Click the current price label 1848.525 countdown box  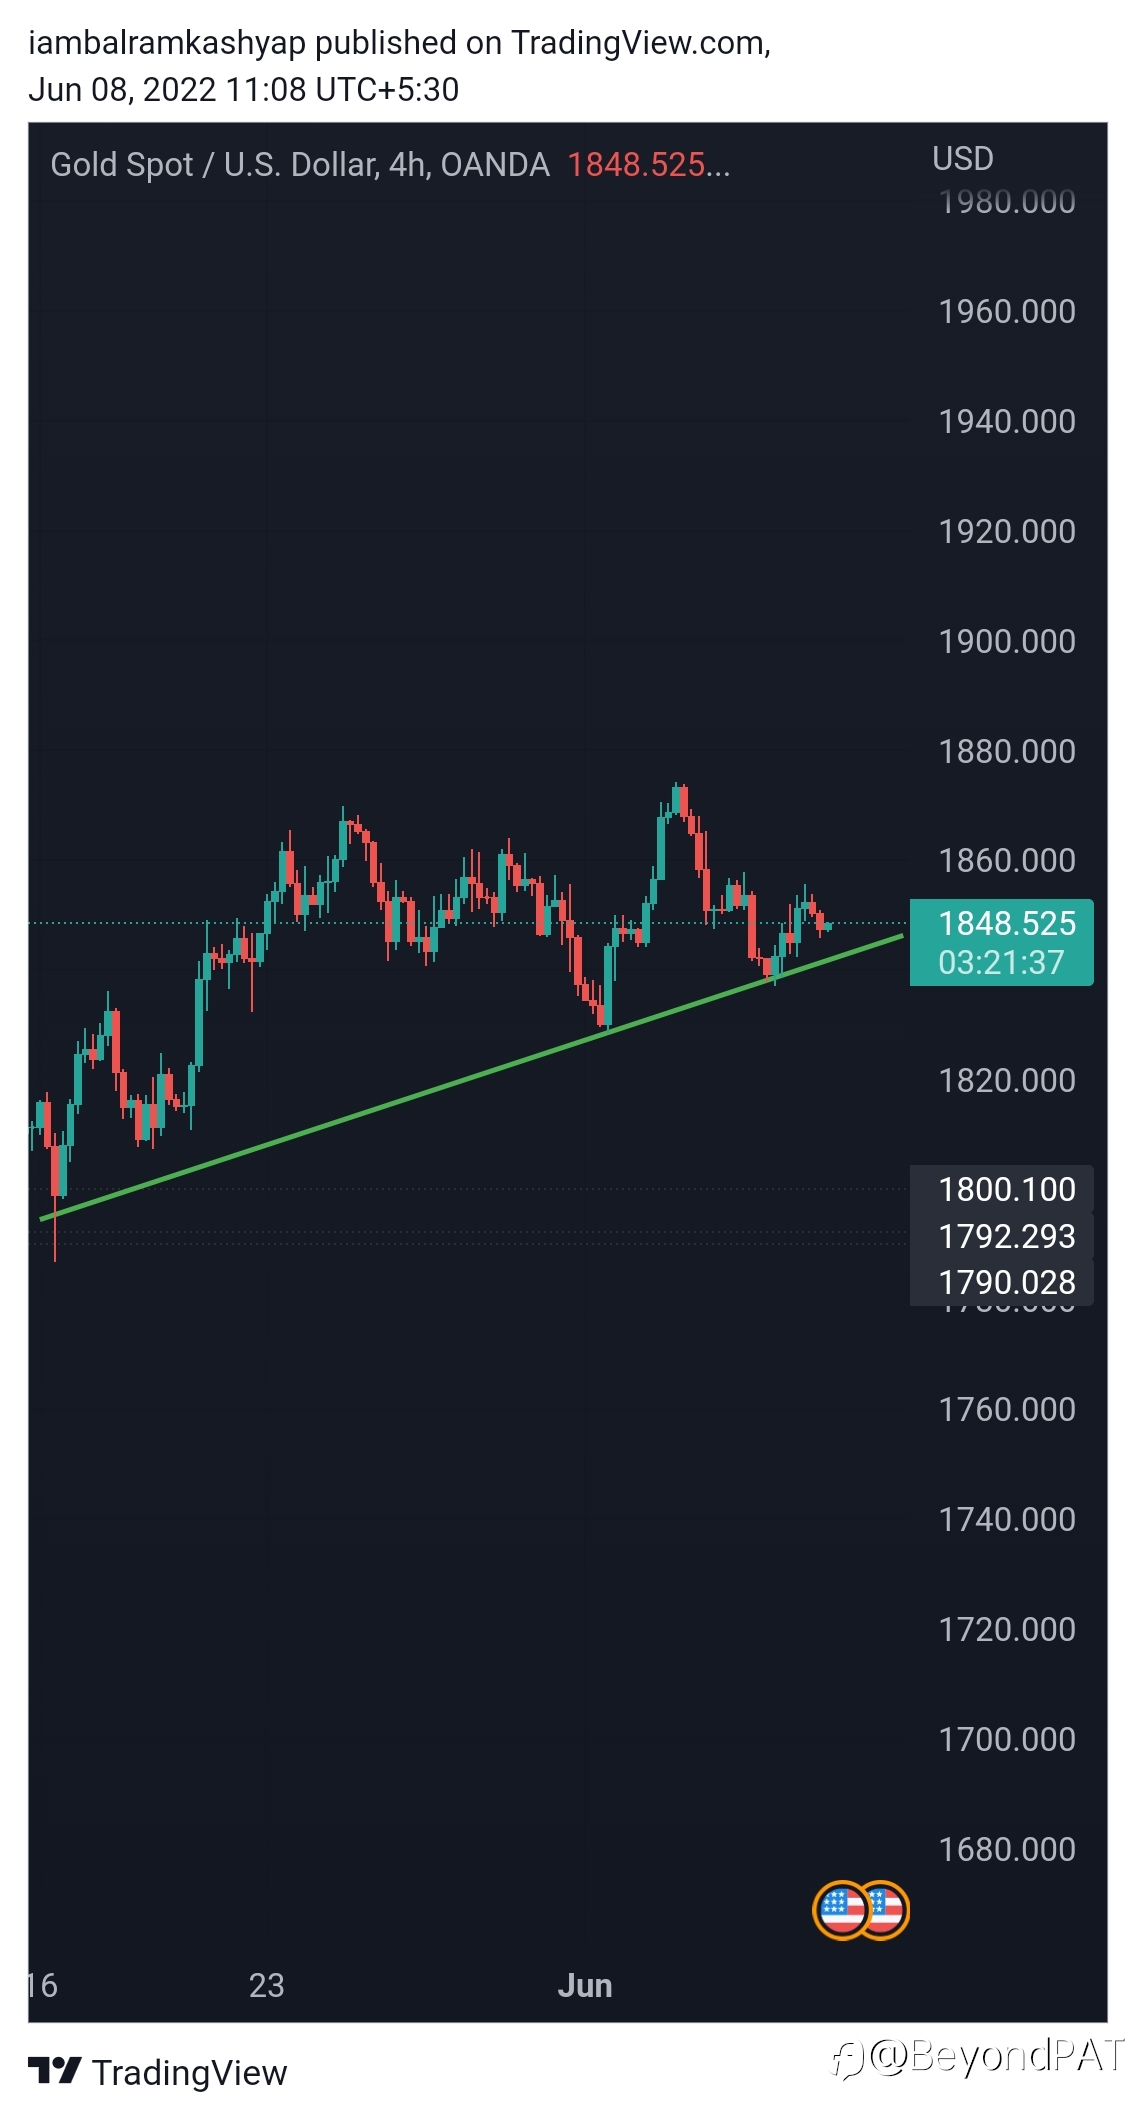(x=1001, y=942)
